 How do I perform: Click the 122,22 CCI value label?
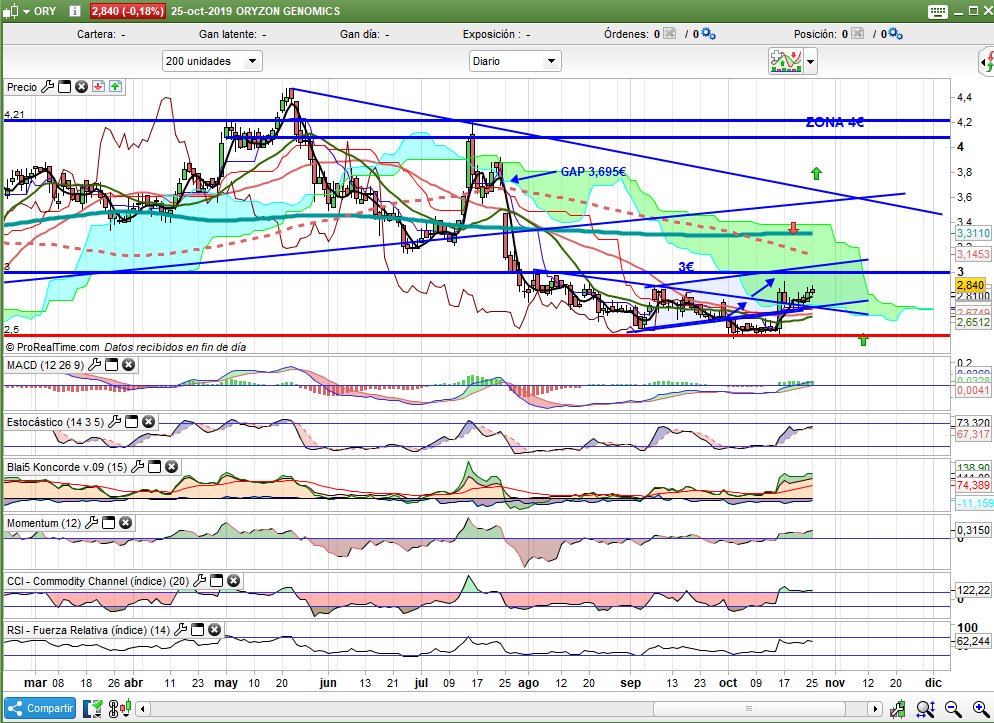pos(973,590)
